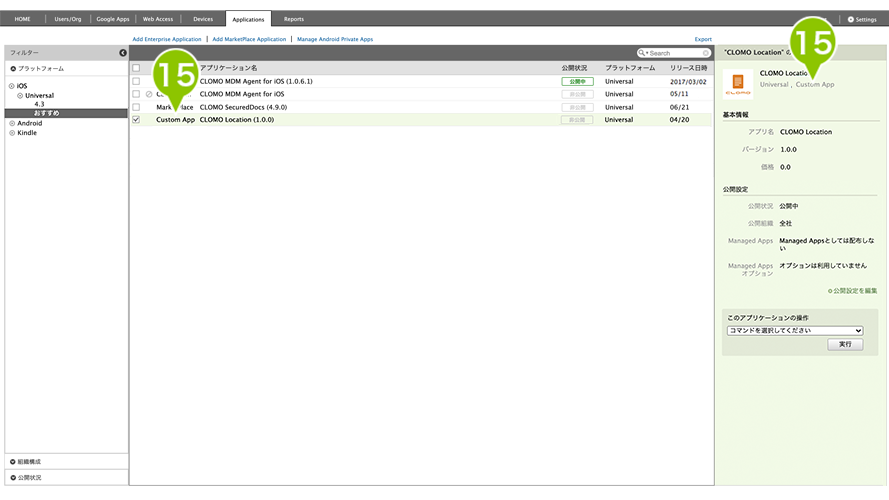Switch to the Web Access tab
Screen dimensions: 889x500
click(158, 19)
